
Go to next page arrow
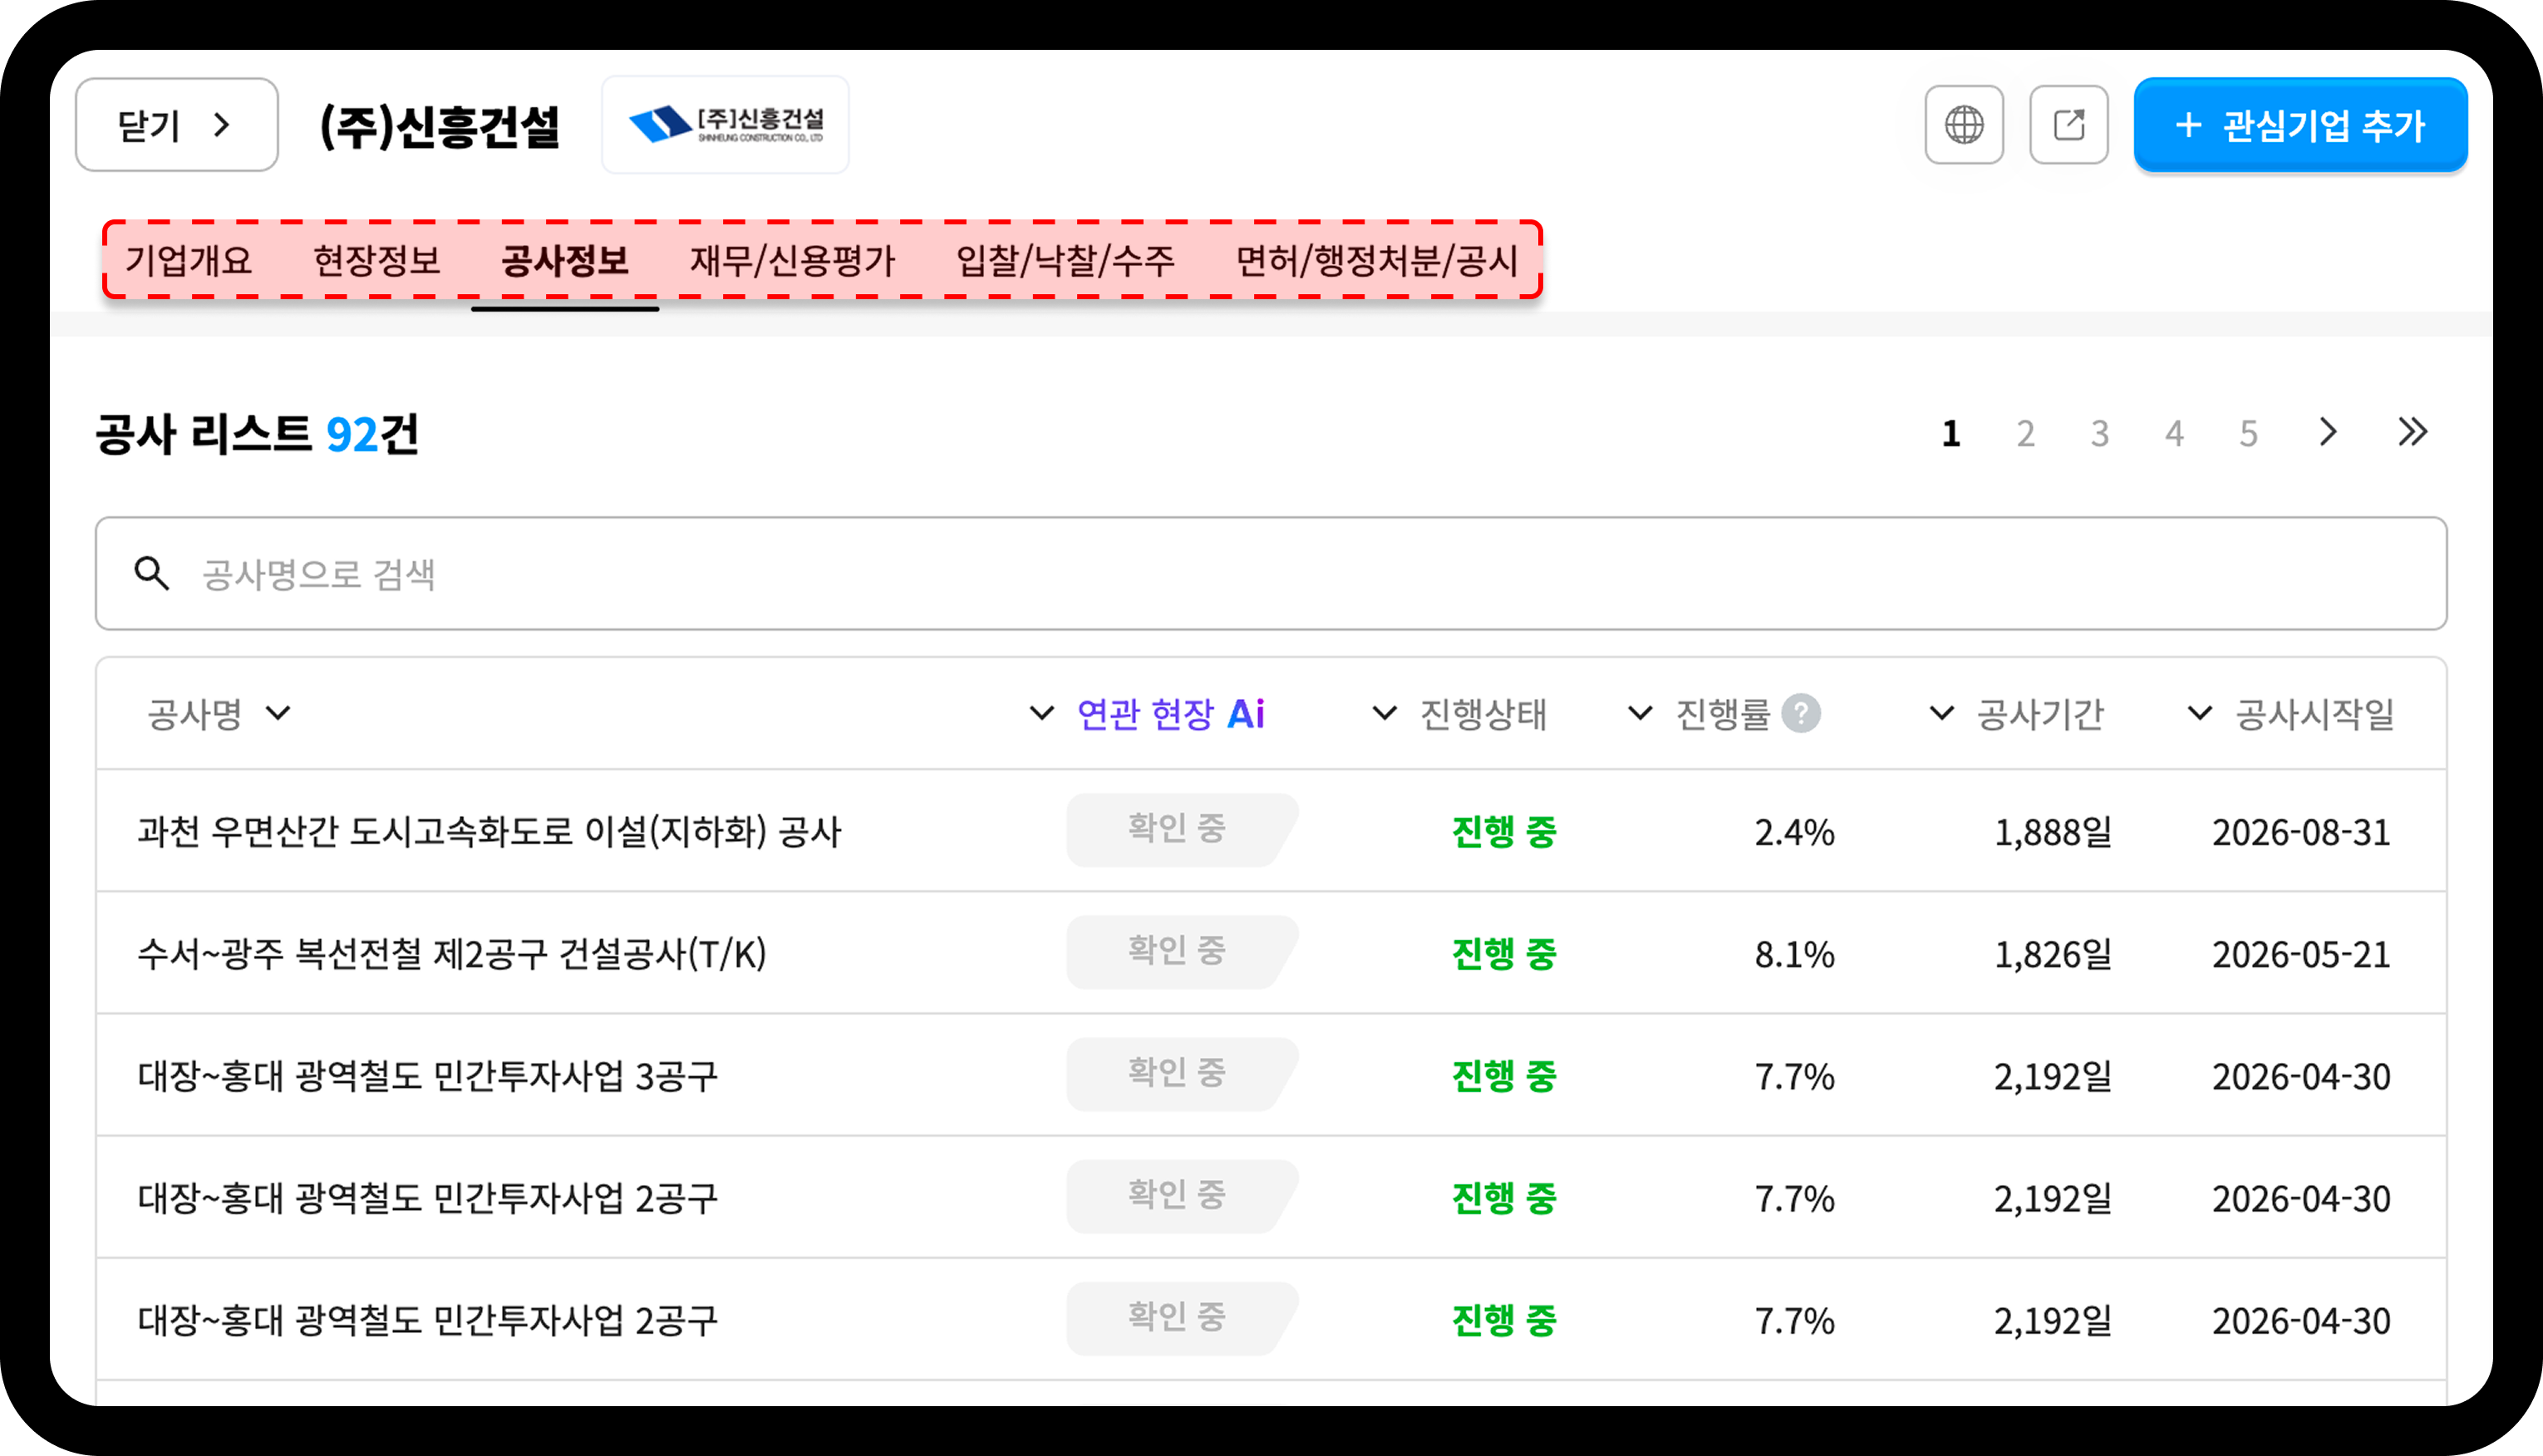tap(2328, 433)
